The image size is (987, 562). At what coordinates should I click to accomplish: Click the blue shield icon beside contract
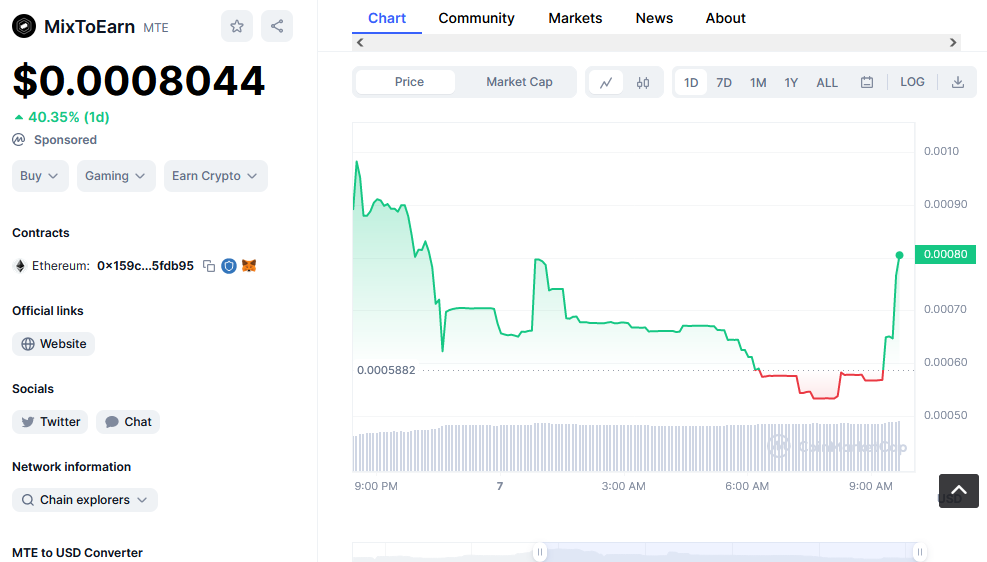pyautogui.click(x=229, y=266)
